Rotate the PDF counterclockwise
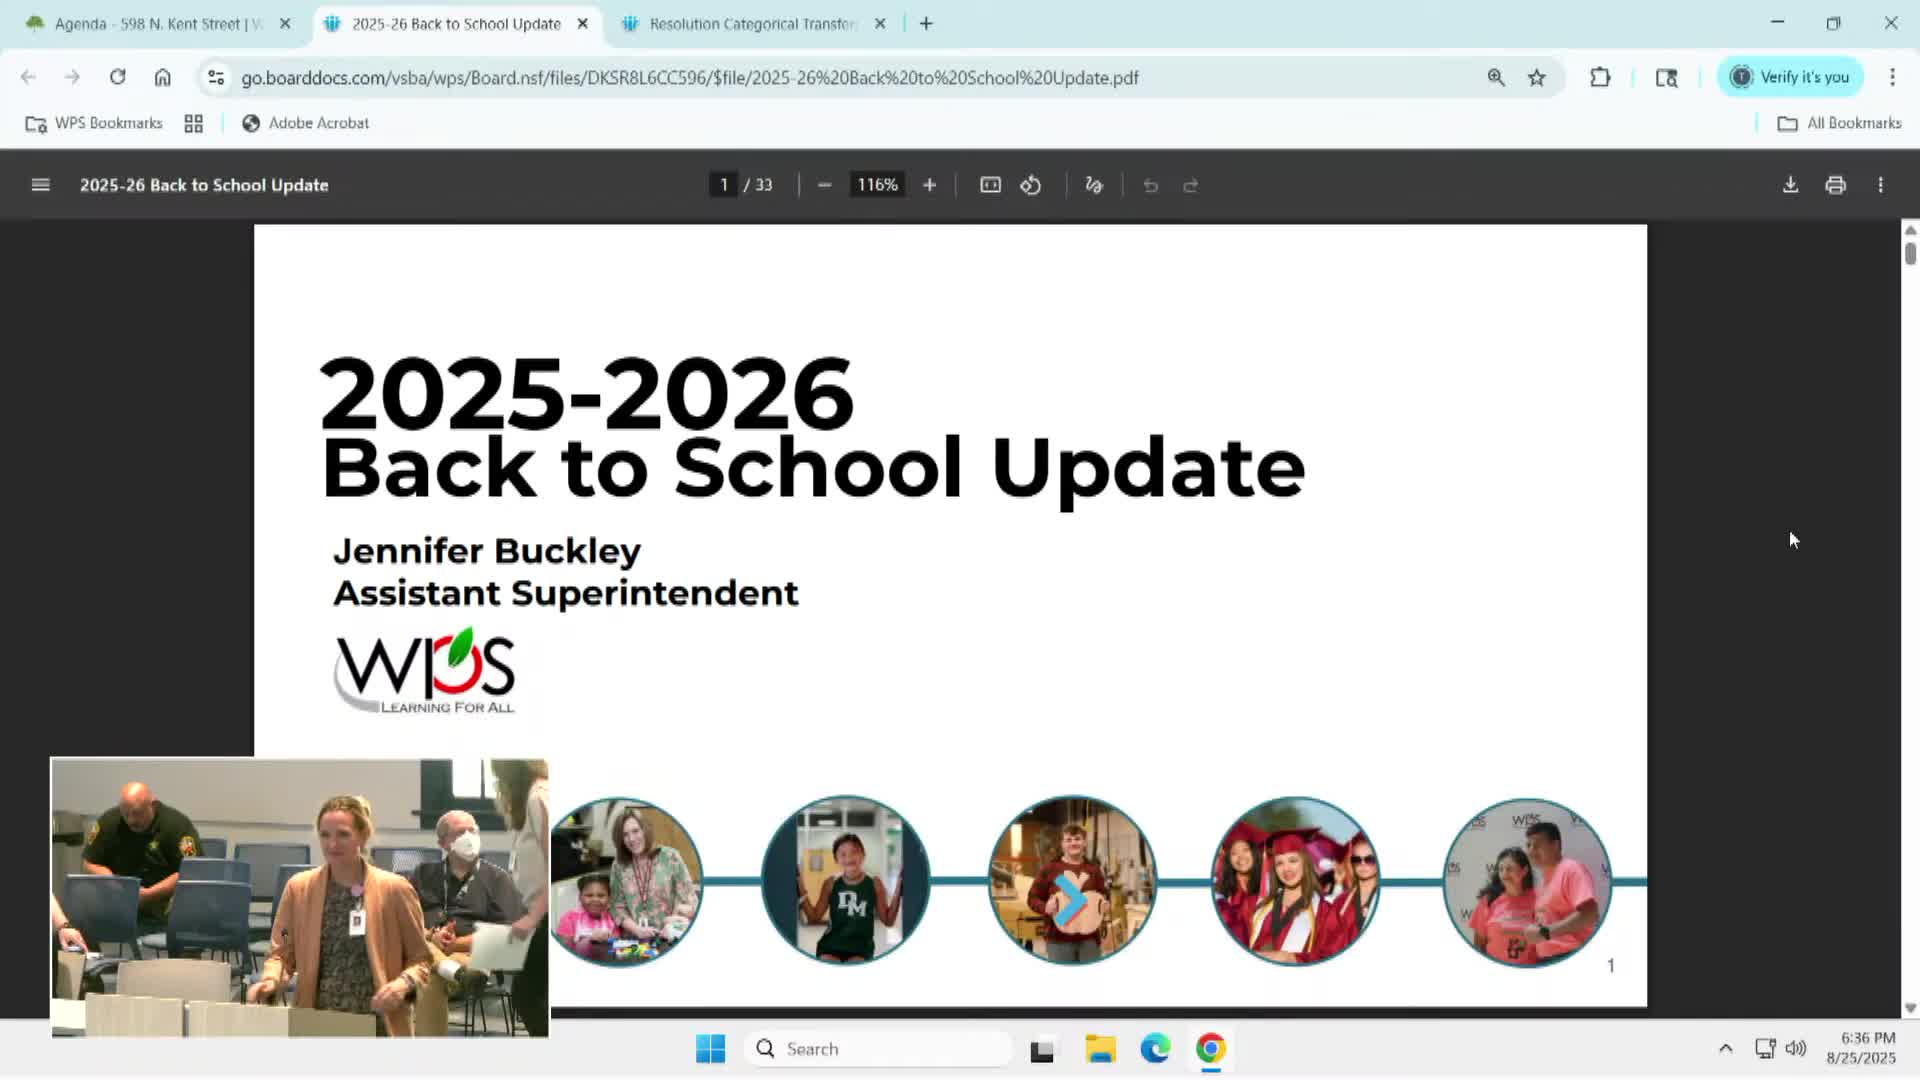Image resolution: width=1920 pixels, height=1080 pixels. [x=1030, y=185]
